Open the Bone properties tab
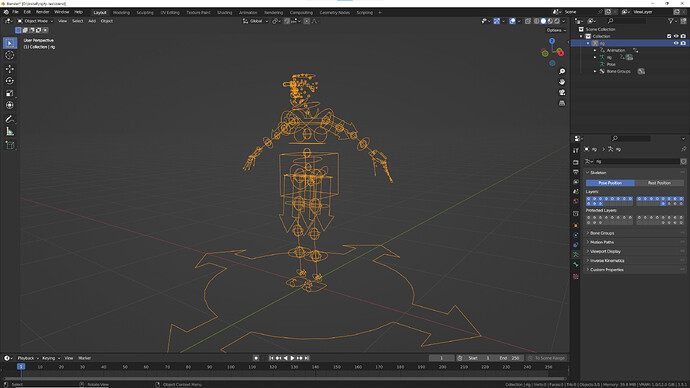Screen dimensions: 690x388 click(x=576, y=264)
